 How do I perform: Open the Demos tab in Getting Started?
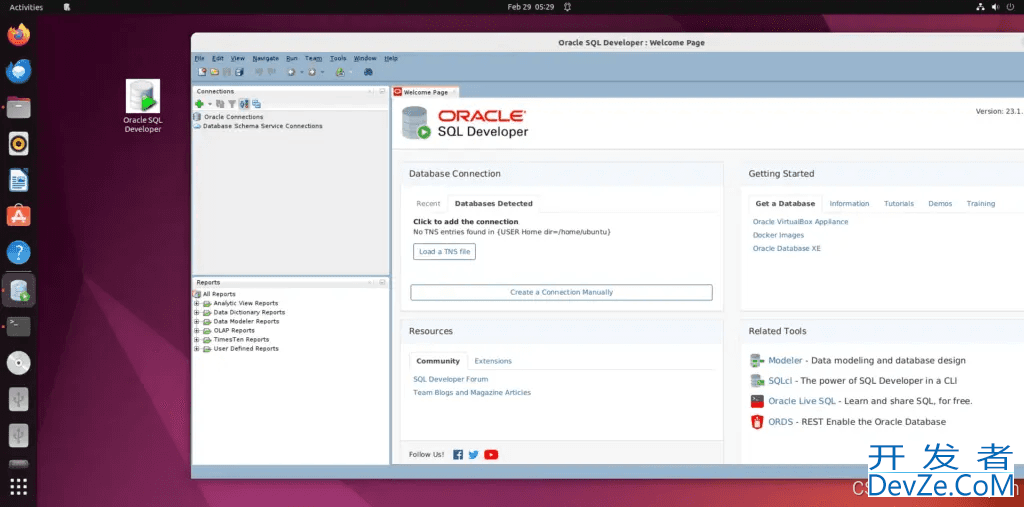(940, 204)
